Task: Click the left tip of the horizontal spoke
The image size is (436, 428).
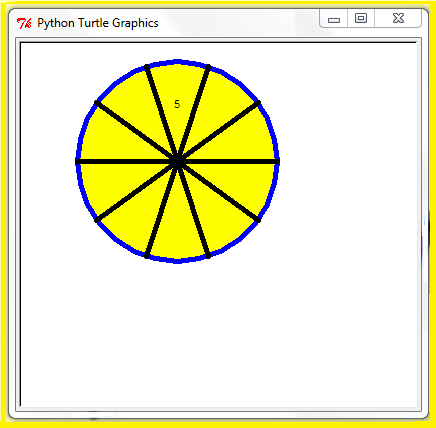Action: pyautogui.click(x=78, y=162)
